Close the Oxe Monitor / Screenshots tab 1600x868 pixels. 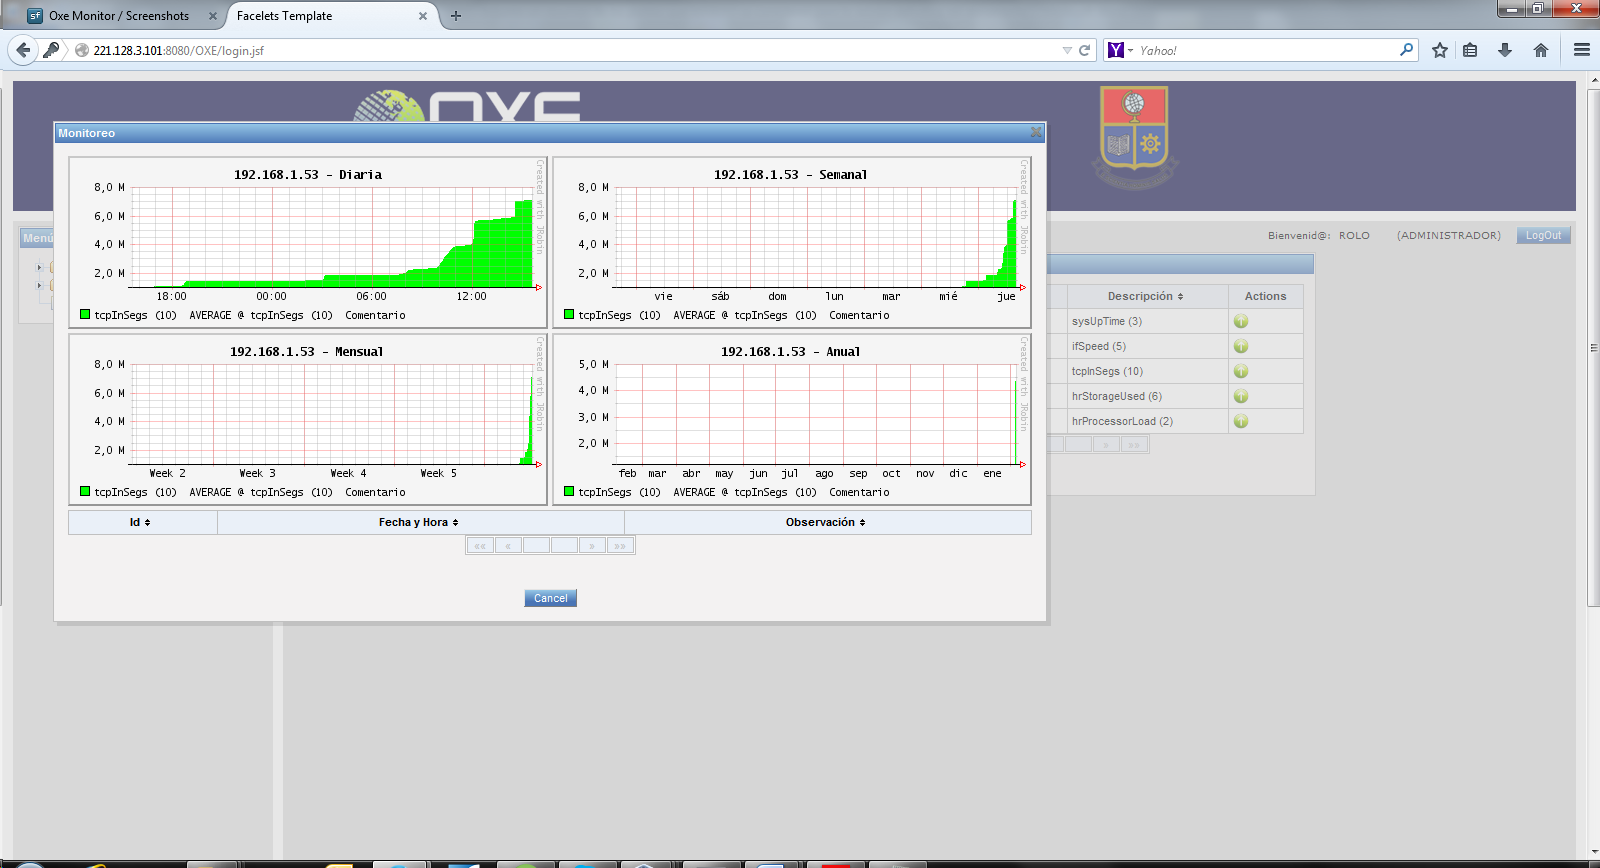213,16
